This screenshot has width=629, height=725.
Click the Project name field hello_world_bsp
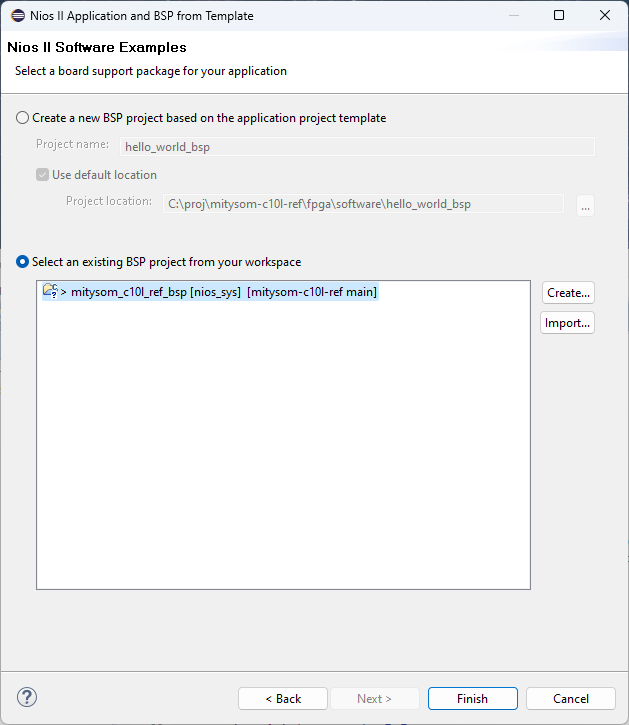357,147
